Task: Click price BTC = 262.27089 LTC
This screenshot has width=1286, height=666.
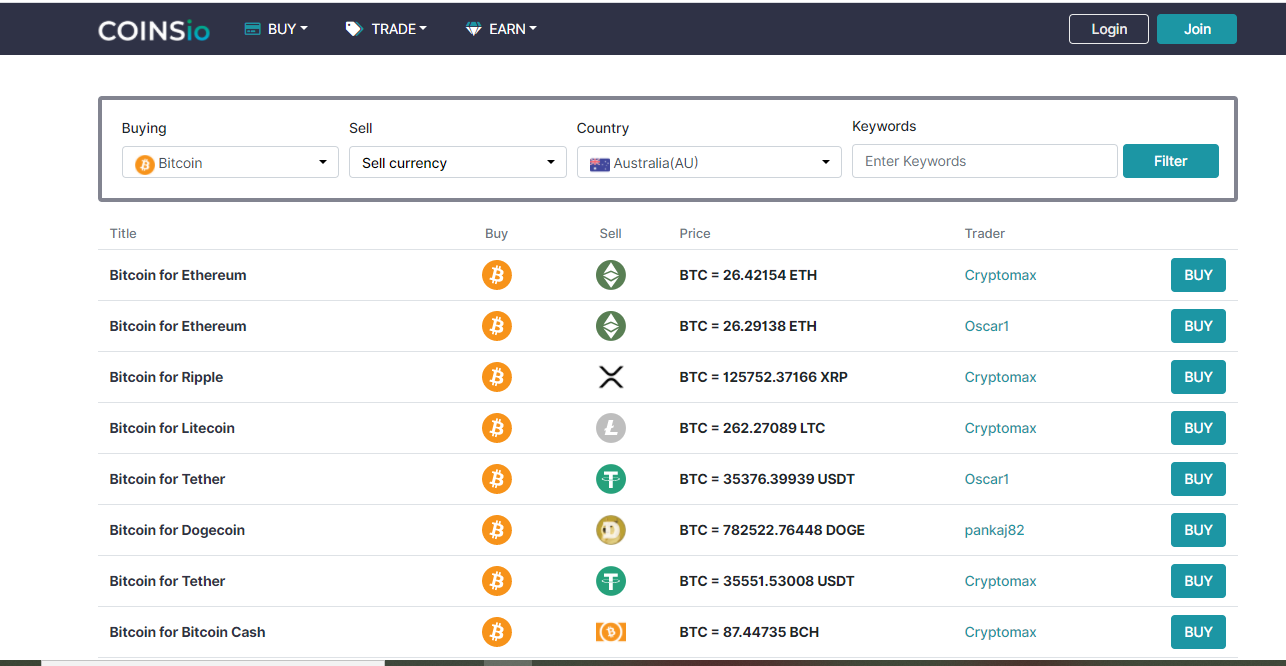Action: 752,428
